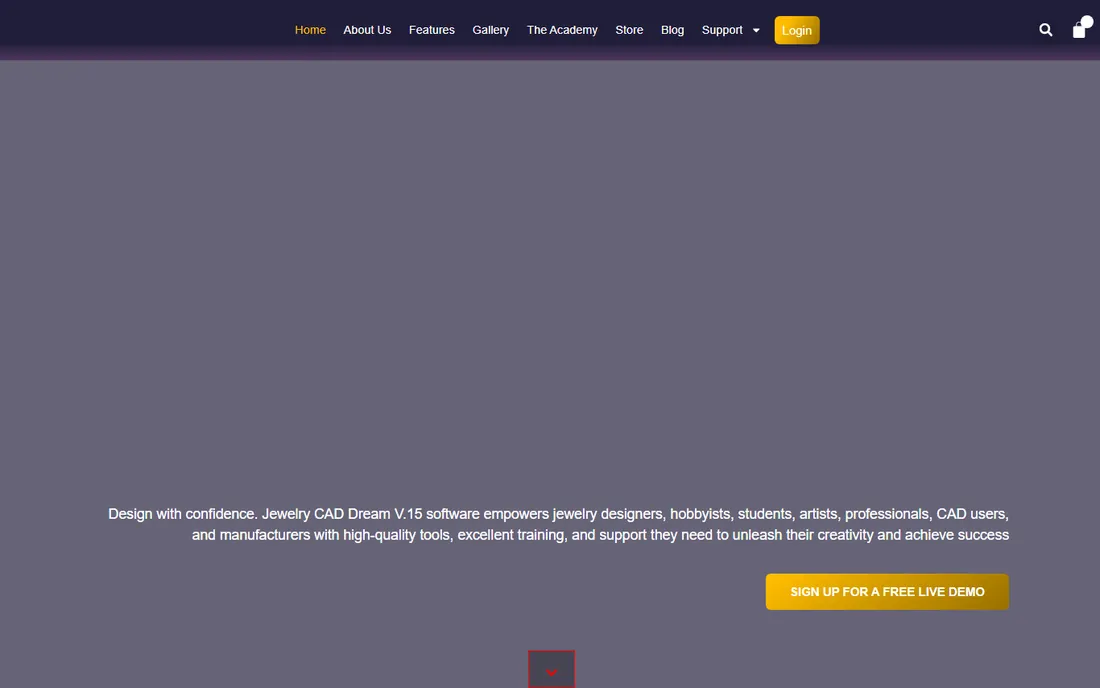Click the yellow Login button
Viewport: 1100px width, 688px height.
[797, 30]
